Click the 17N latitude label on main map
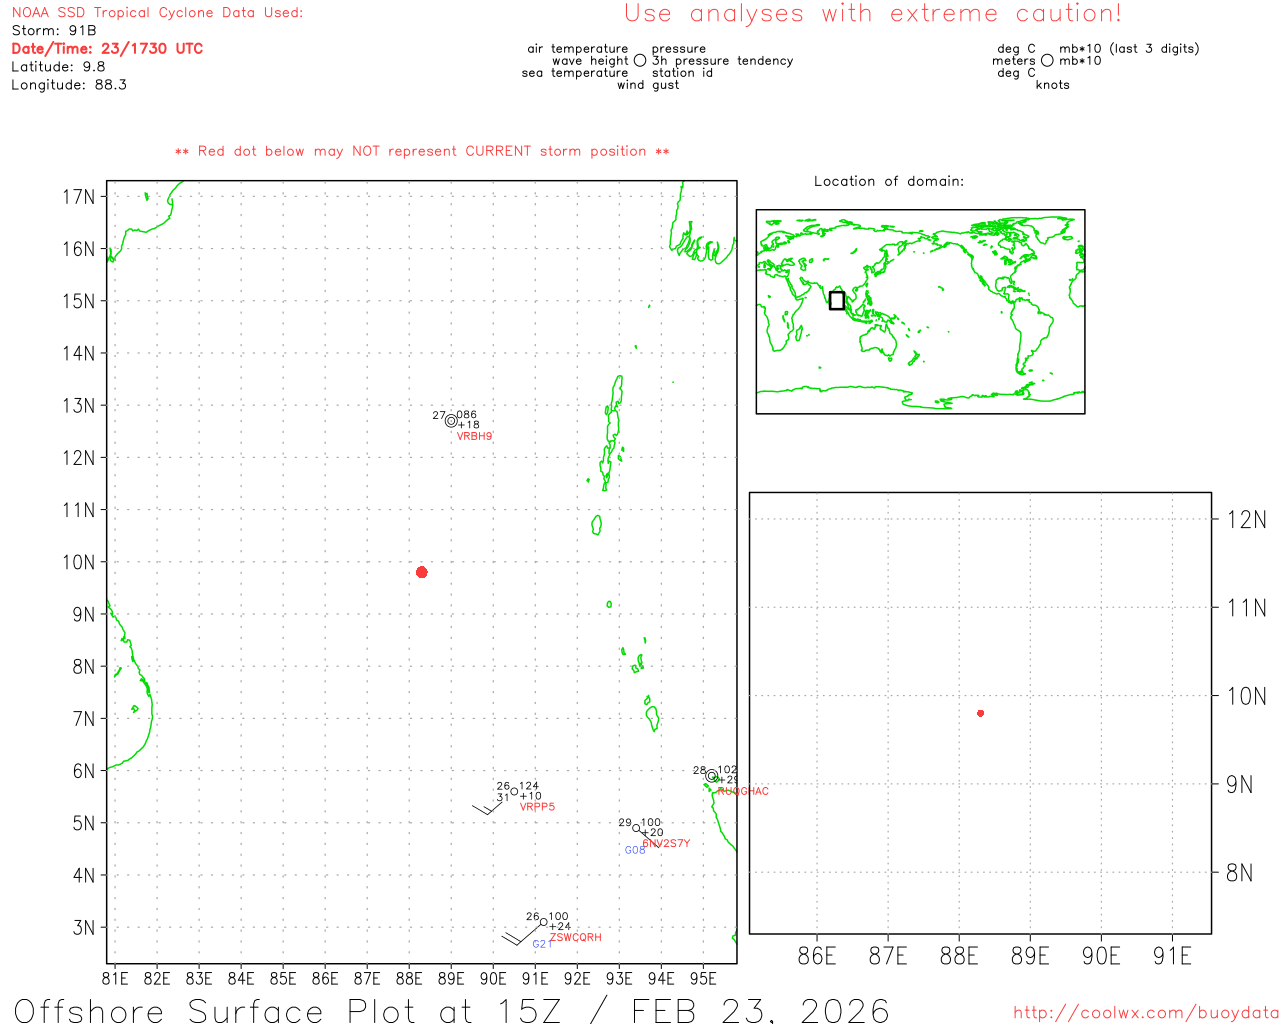 click(x=79, y=197)
